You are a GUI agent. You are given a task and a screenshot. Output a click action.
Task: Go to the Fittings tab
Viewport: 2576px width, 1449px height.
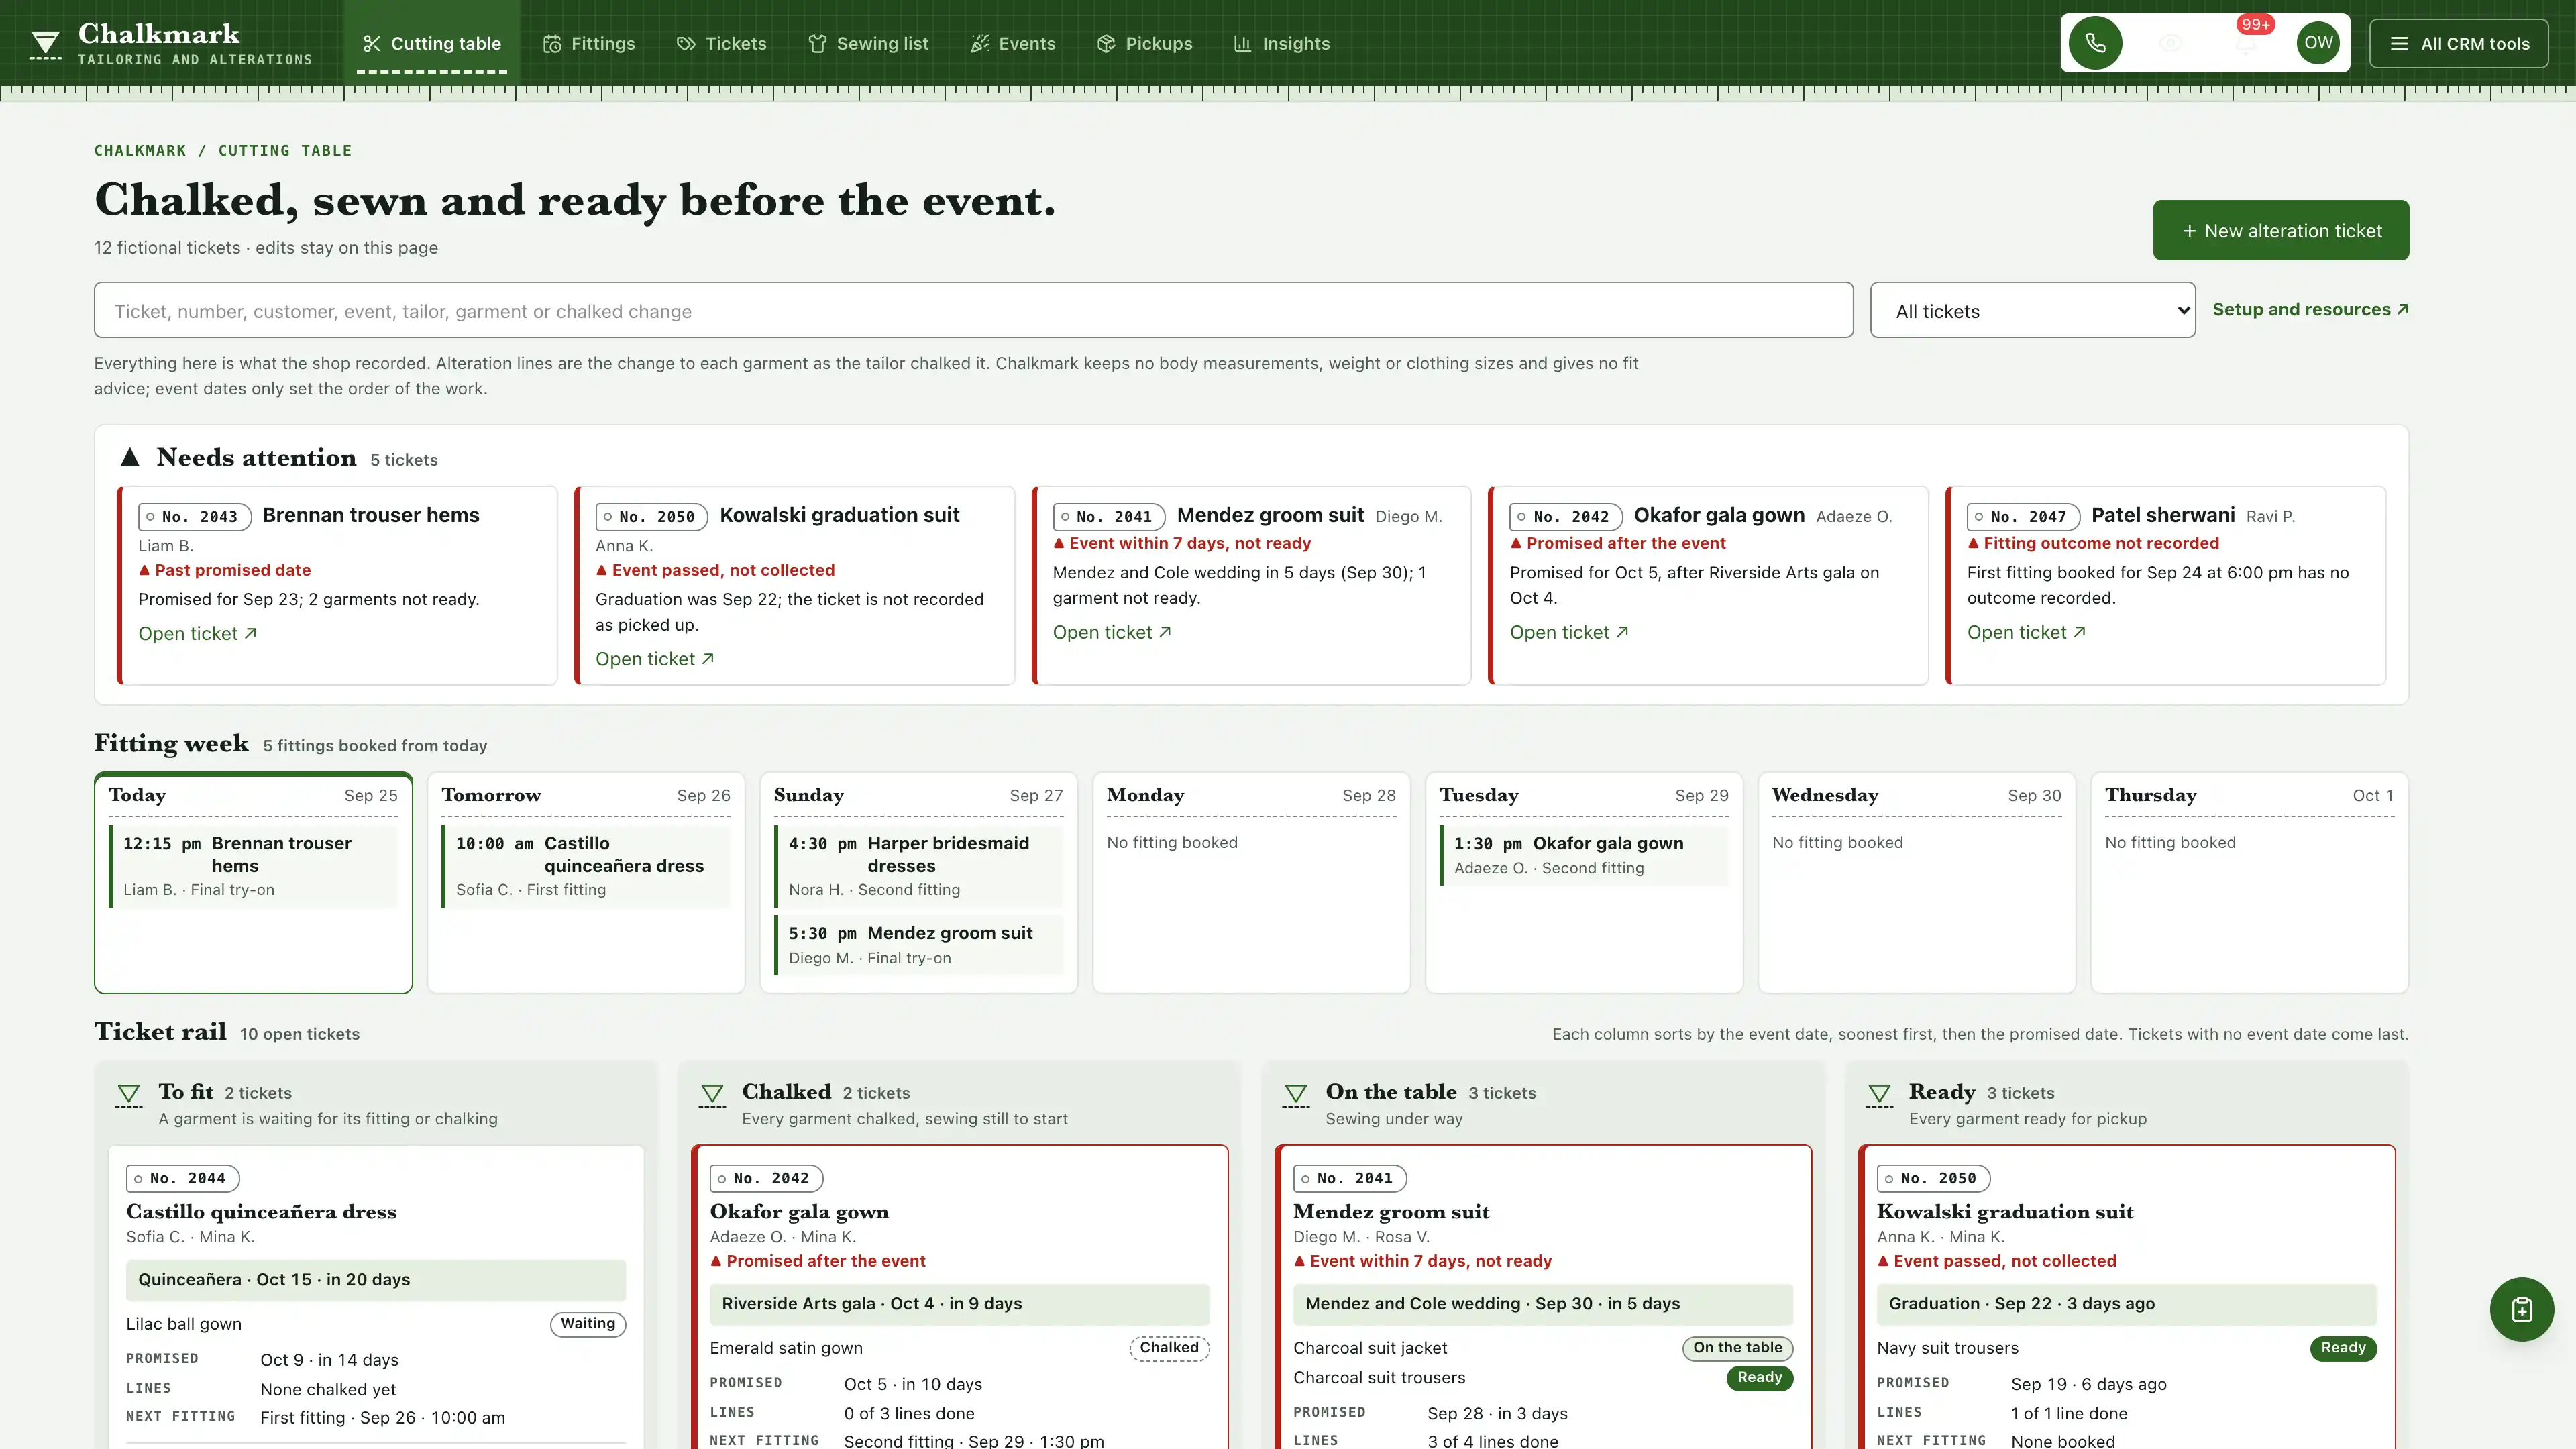click(x=589, y=43)
